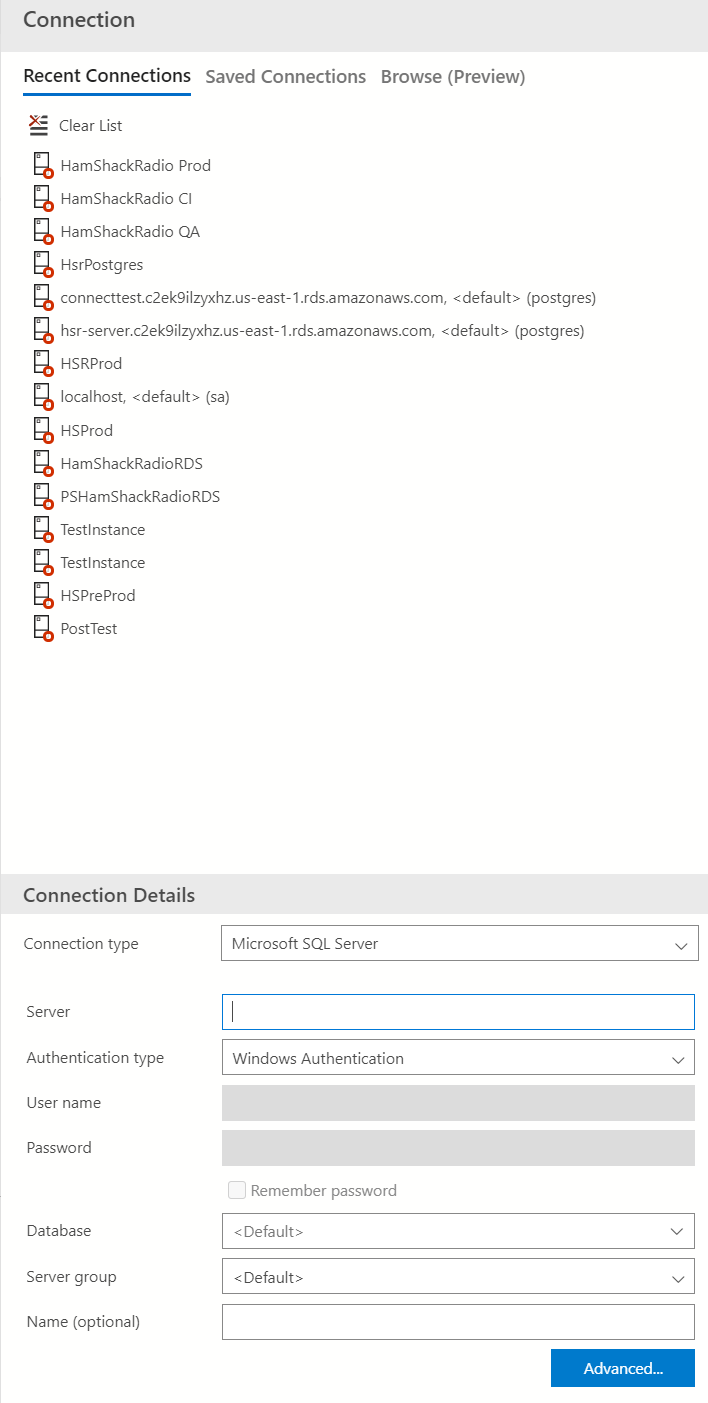Click the localhost connection server icon

click(42, 397)
